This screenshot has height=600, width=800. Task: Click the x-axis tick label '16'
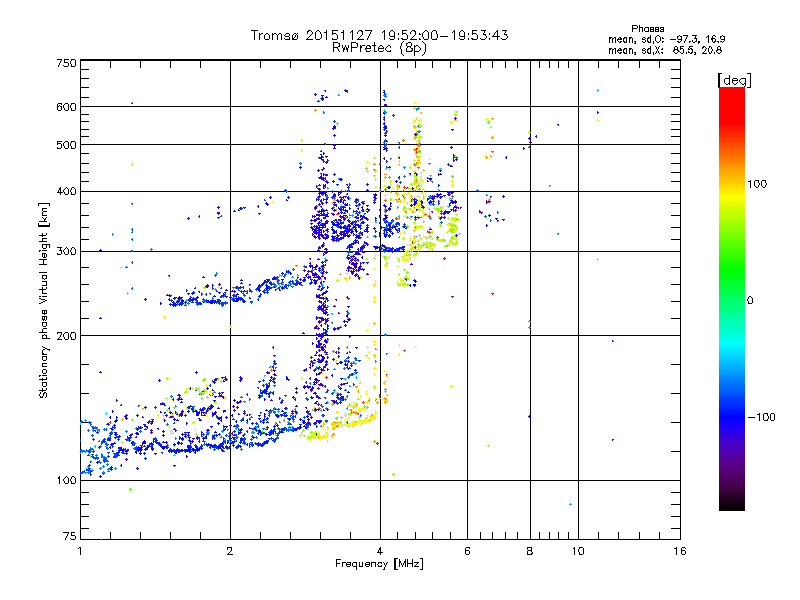680,551
